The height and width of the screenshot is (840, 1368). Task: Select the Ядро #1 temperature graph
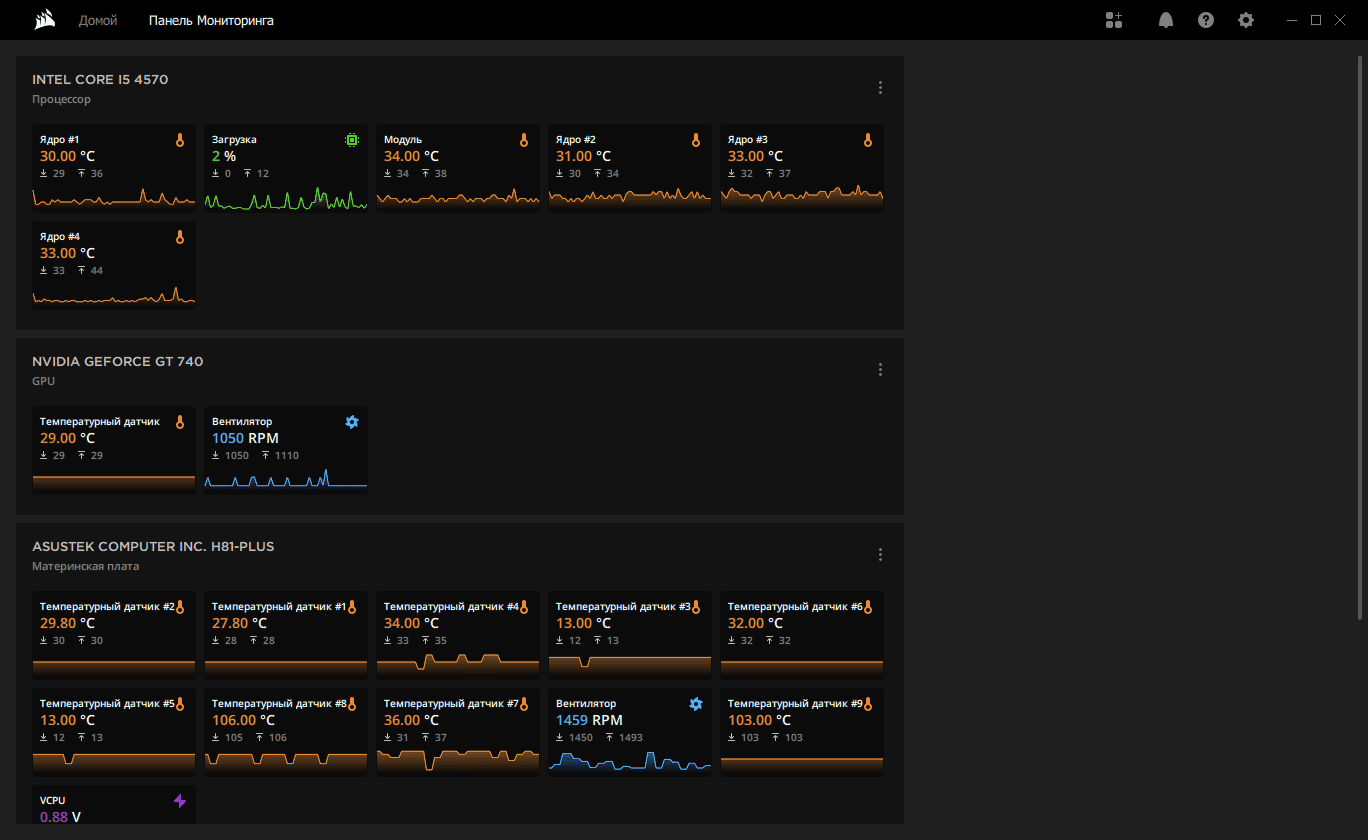pyautogui.click(x=114, y=197)
